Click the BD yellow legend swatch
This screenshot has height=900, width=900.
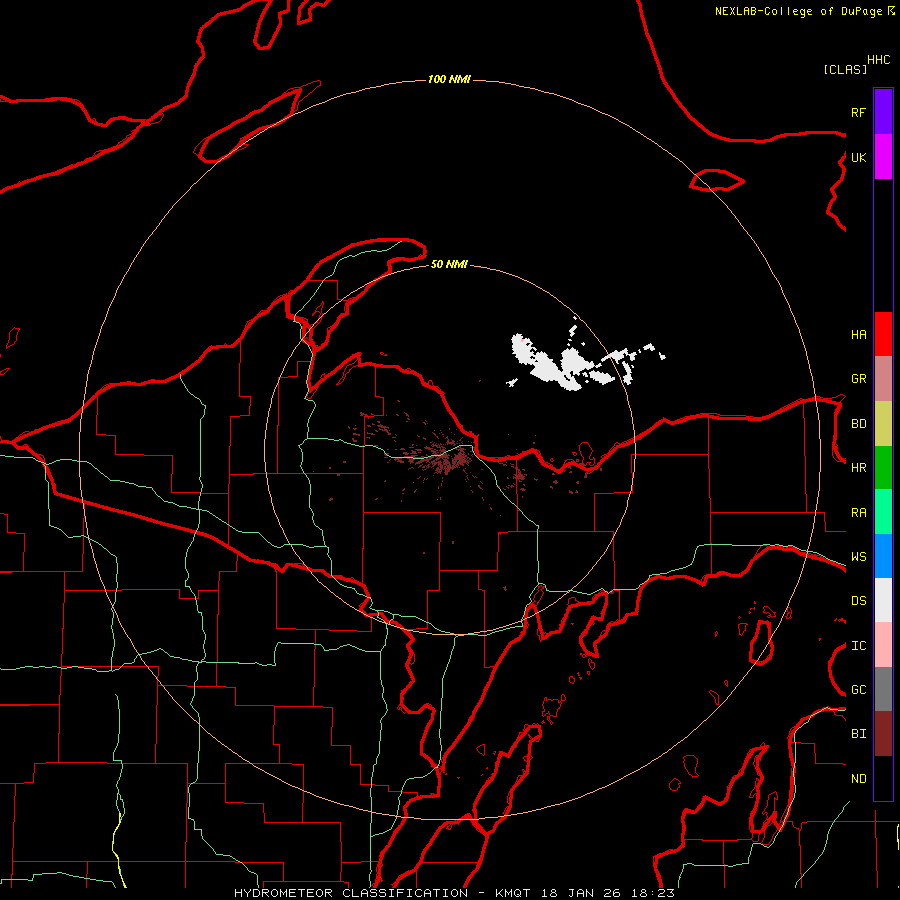coord(883,424)
